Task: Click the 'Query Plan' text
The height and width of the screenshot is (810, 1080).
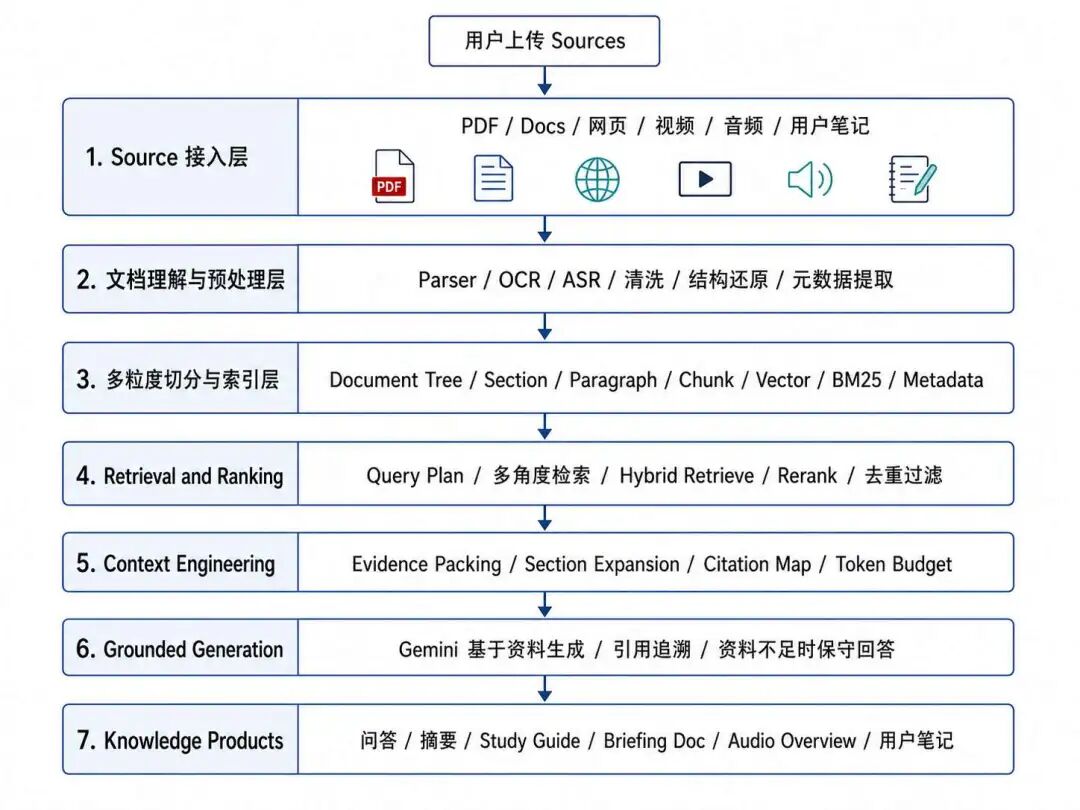Action: (415, 476)
